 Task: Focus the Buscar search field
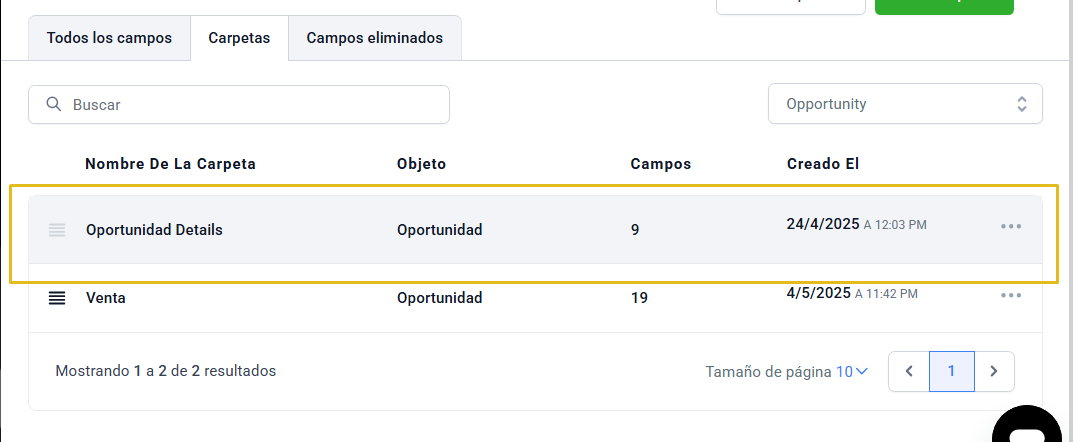coord(239,105)
